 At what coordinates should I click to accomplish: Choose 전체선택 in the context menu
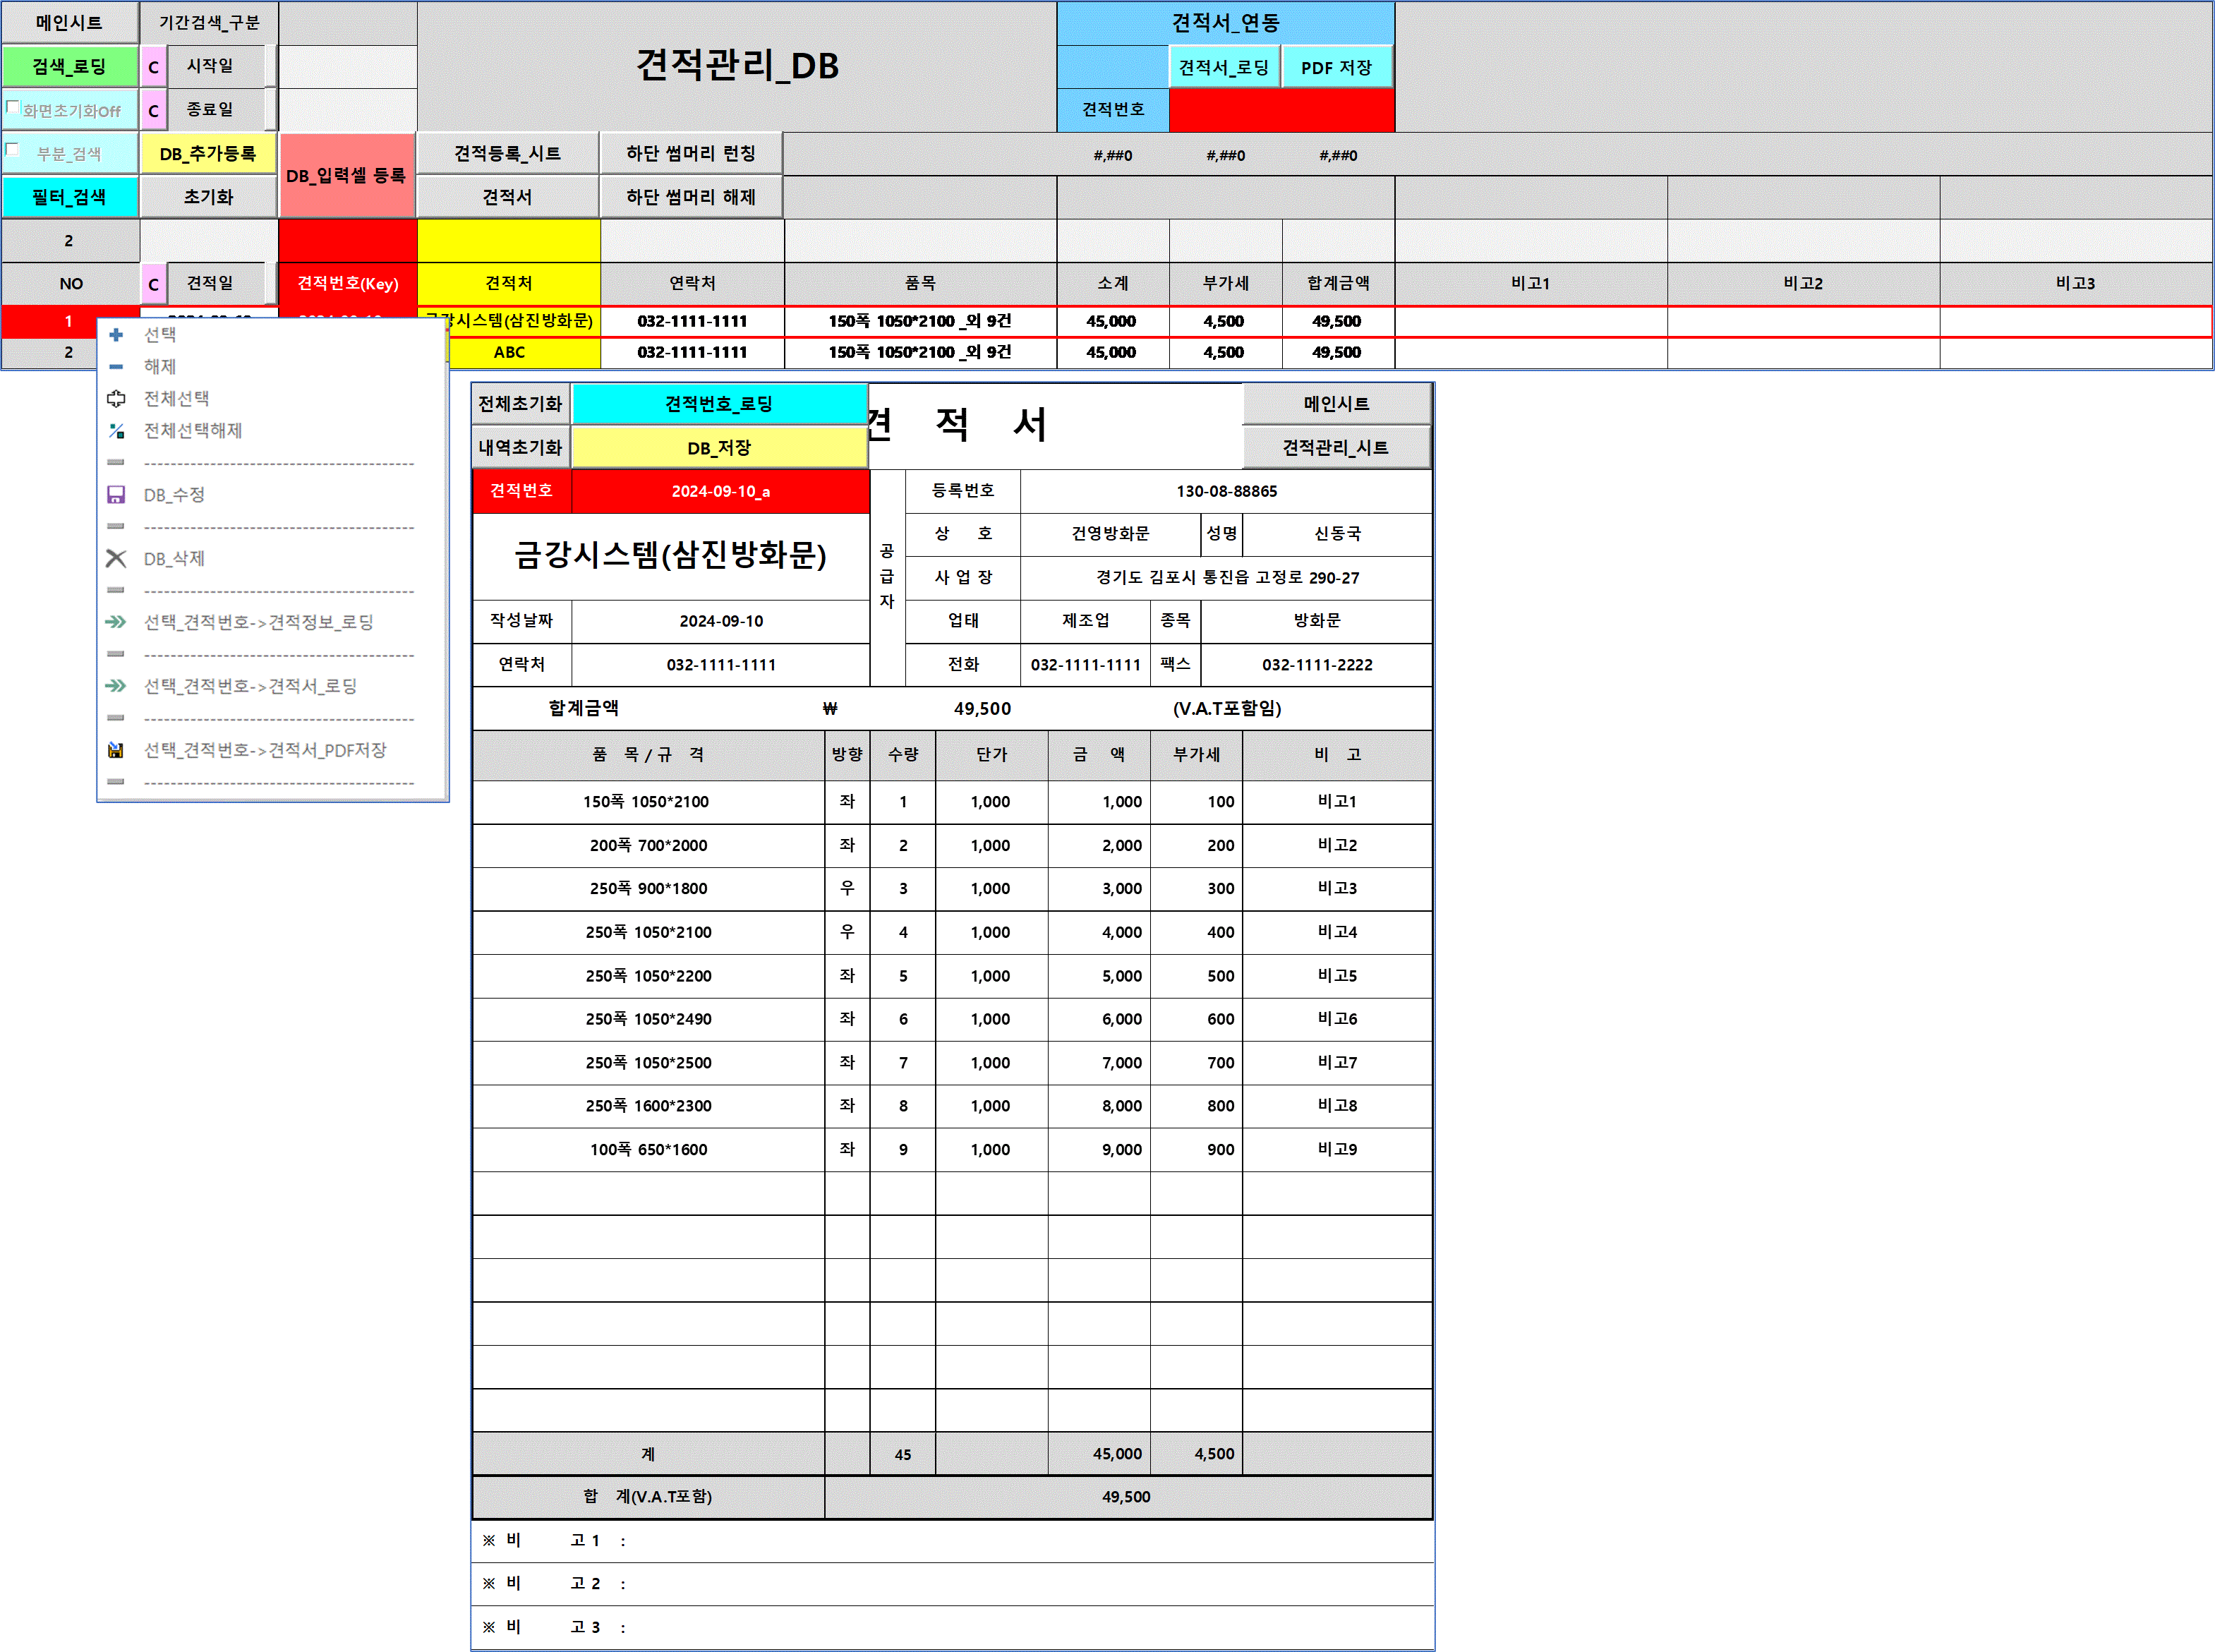tap(176, 399)
